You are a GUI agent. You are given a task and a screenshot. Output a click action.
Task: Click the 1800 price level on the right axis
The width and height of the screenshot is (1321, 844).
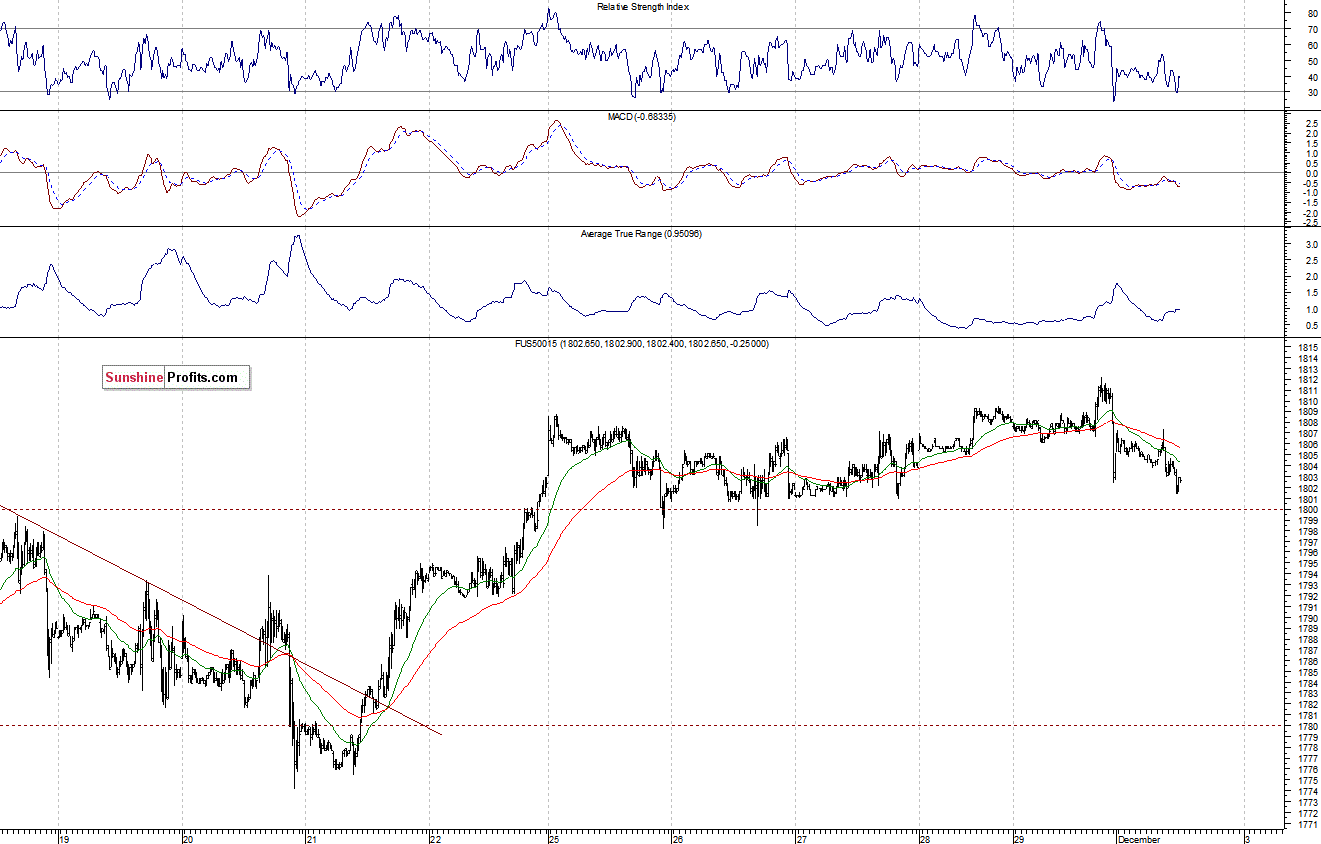click(x=1306, y=510)
